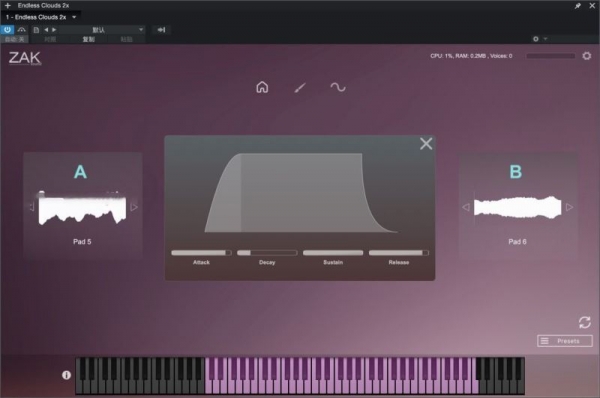Close the envelope panel with X
Viewport: 600px width, 398px height.
[x=426, y=144]
